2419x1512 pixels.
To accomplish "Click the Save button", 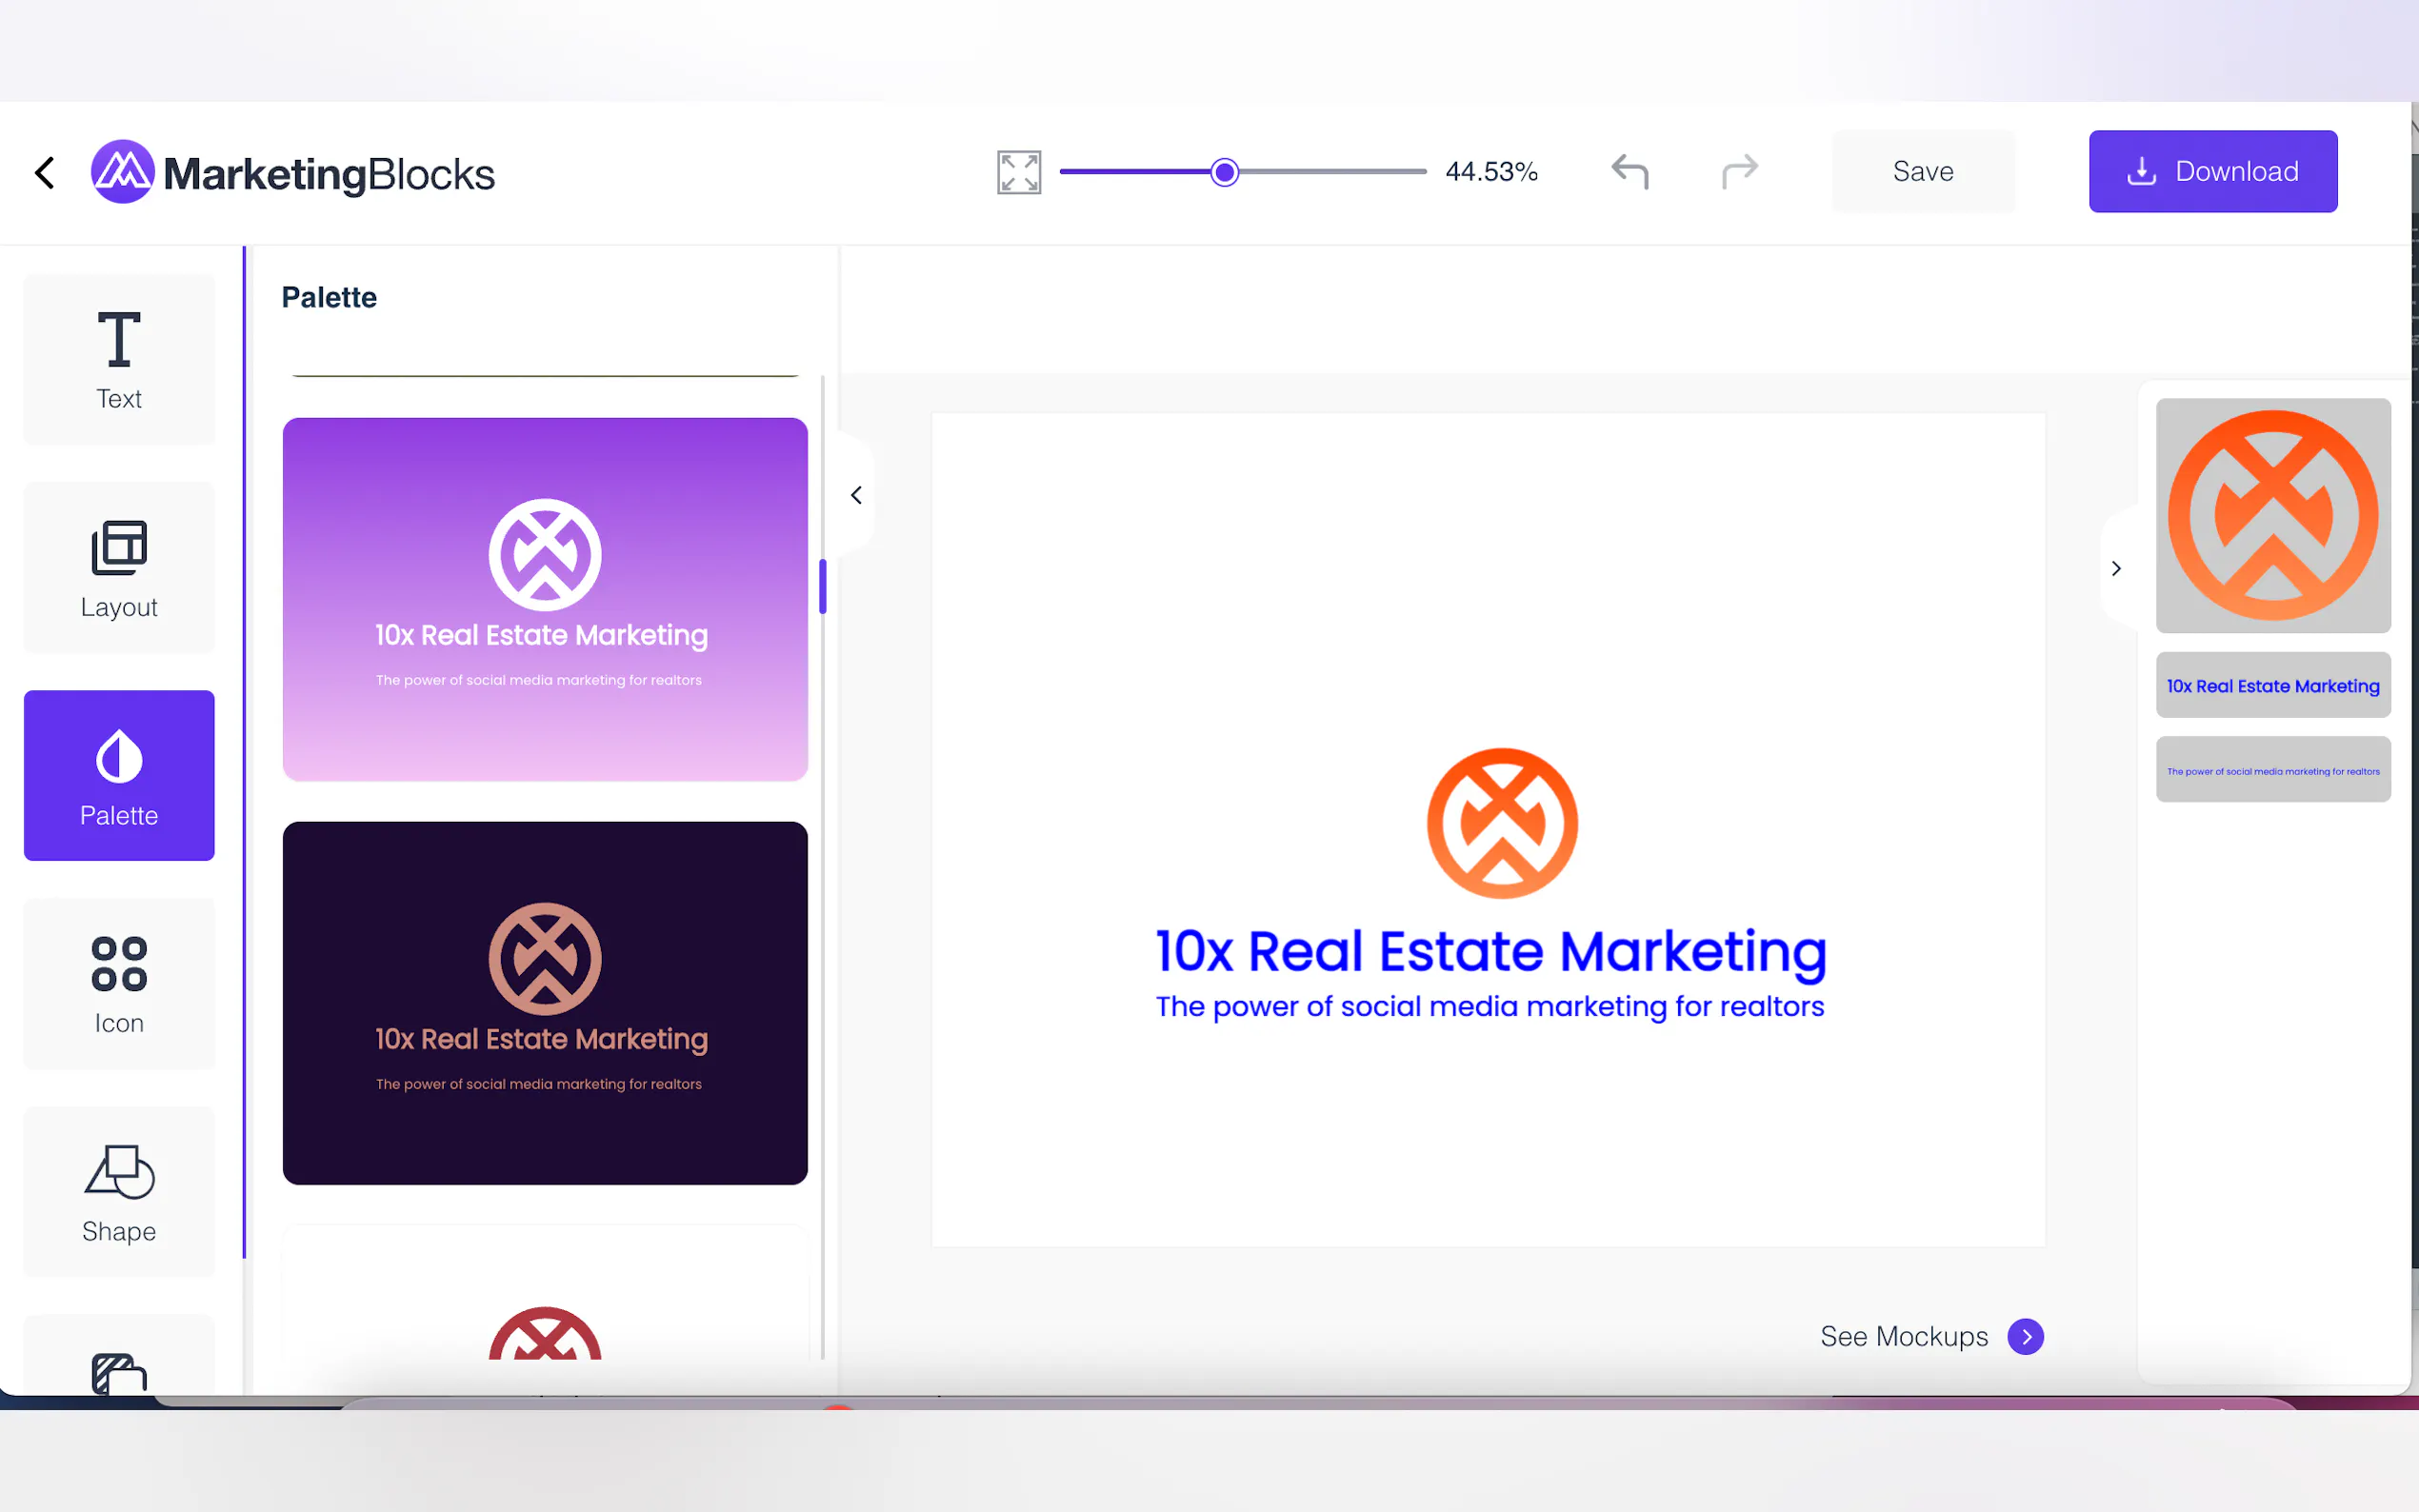I will 1922,171.
